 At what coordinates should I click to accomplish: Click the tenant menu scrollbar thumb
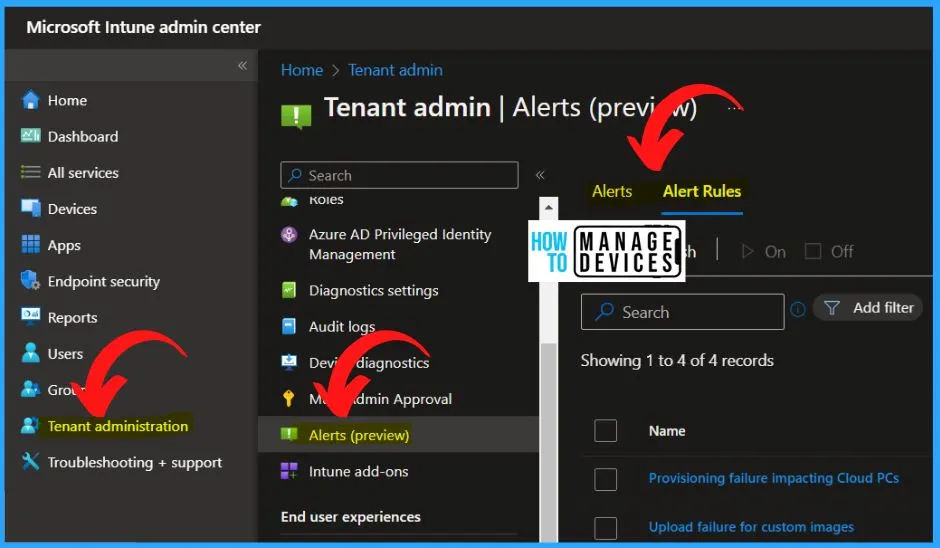pyautogui.click(x=549, y=442)
